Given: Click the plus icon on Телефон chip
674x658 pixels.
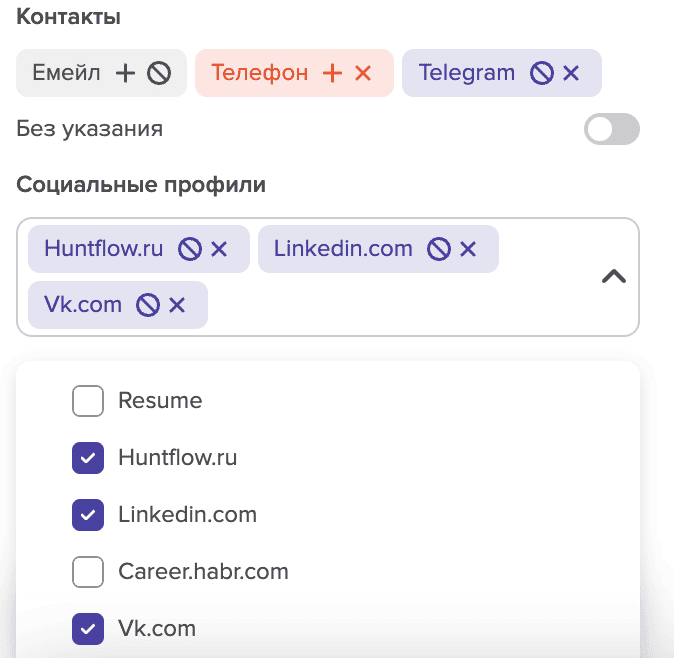Looking at the screenshot, I should click(x=332, y=73).
